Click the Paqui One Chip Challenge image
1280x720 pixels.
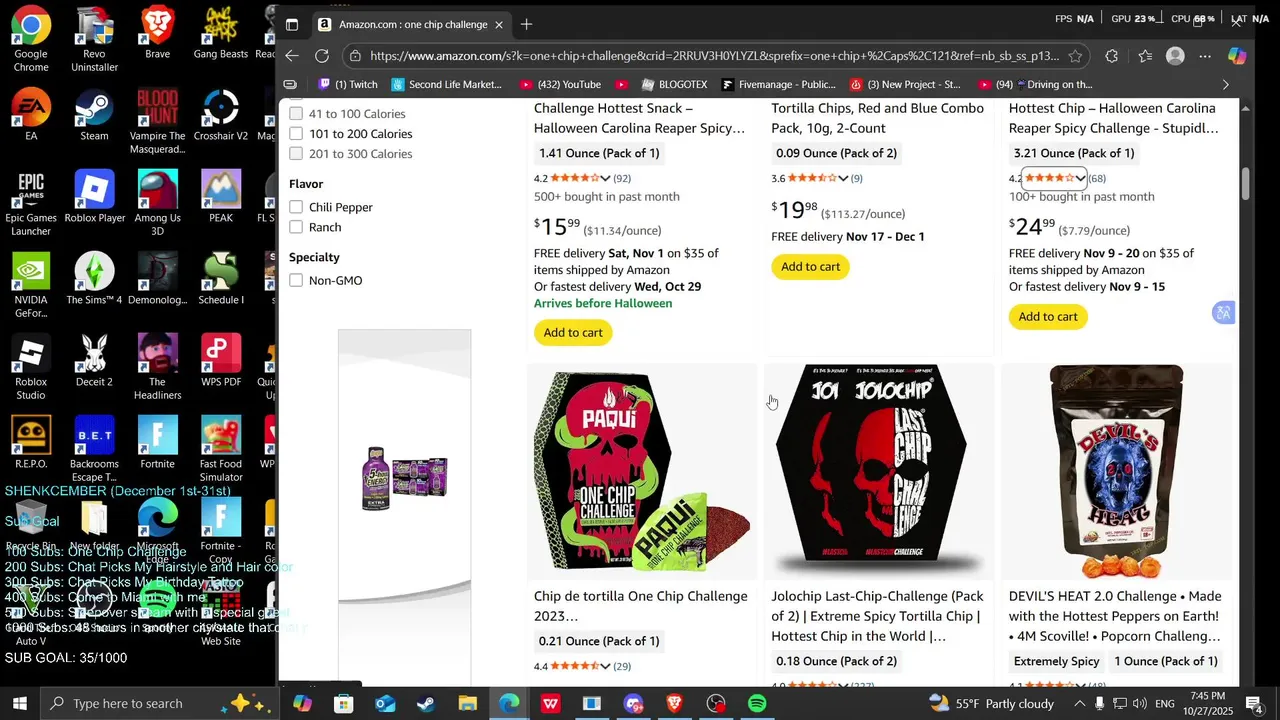[x=642, y=472]
